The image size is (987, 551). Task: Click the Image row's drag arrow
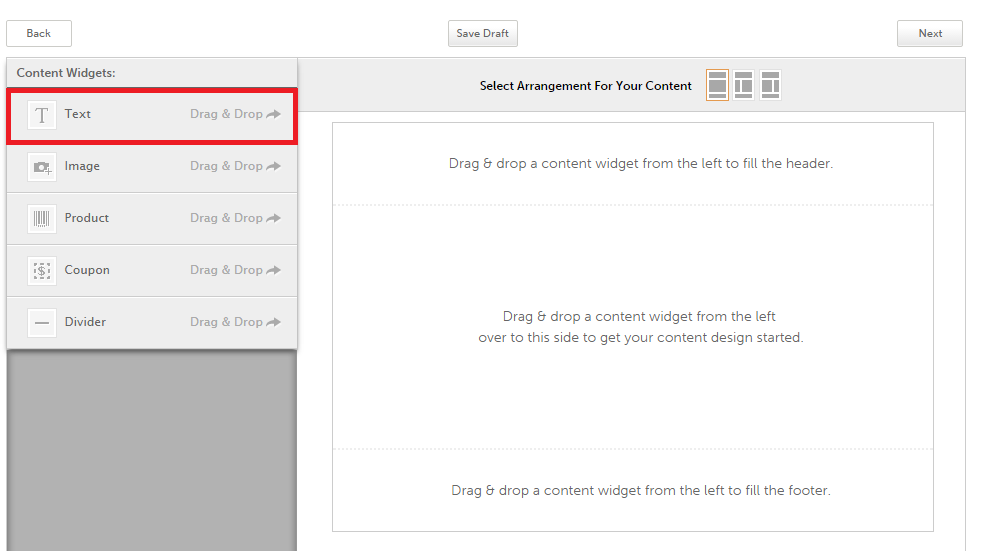(x=273, y=166)
